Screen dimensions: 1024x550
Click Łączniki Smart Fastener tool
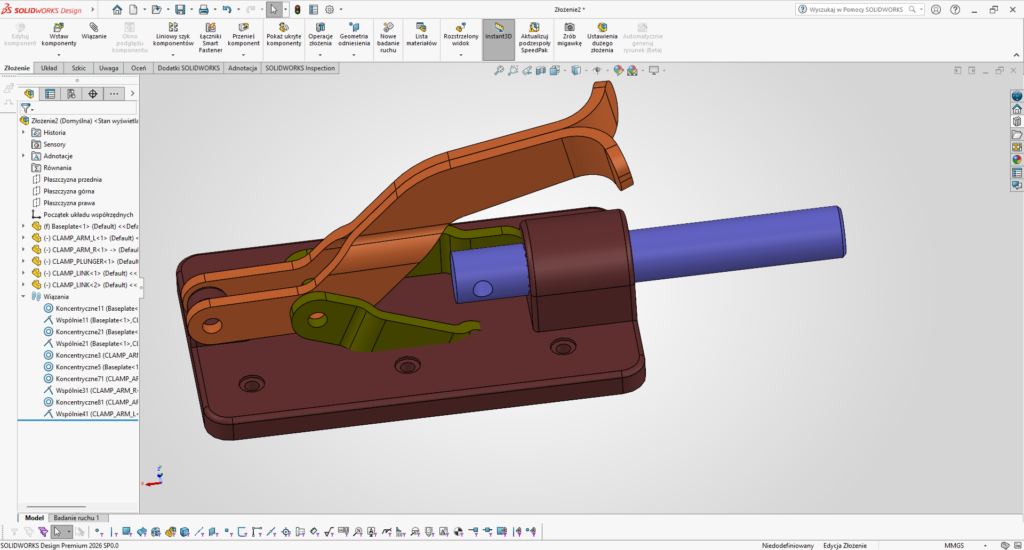click(x=210, y=38)
